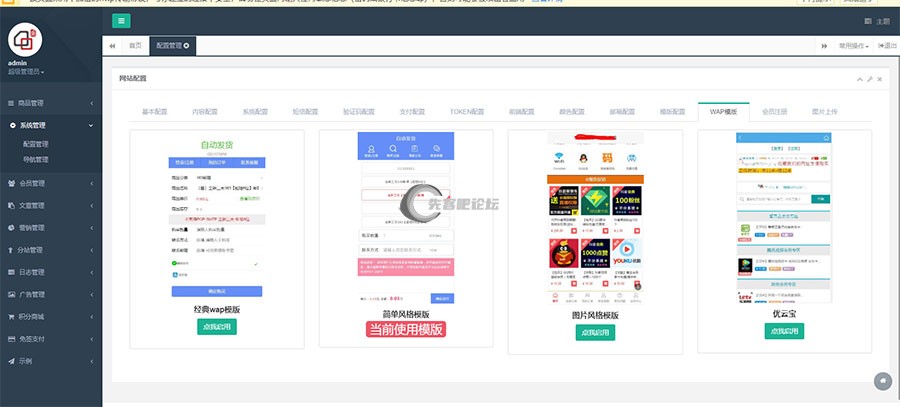Close the 配置管理 tab via X icon

pos(186,46)
